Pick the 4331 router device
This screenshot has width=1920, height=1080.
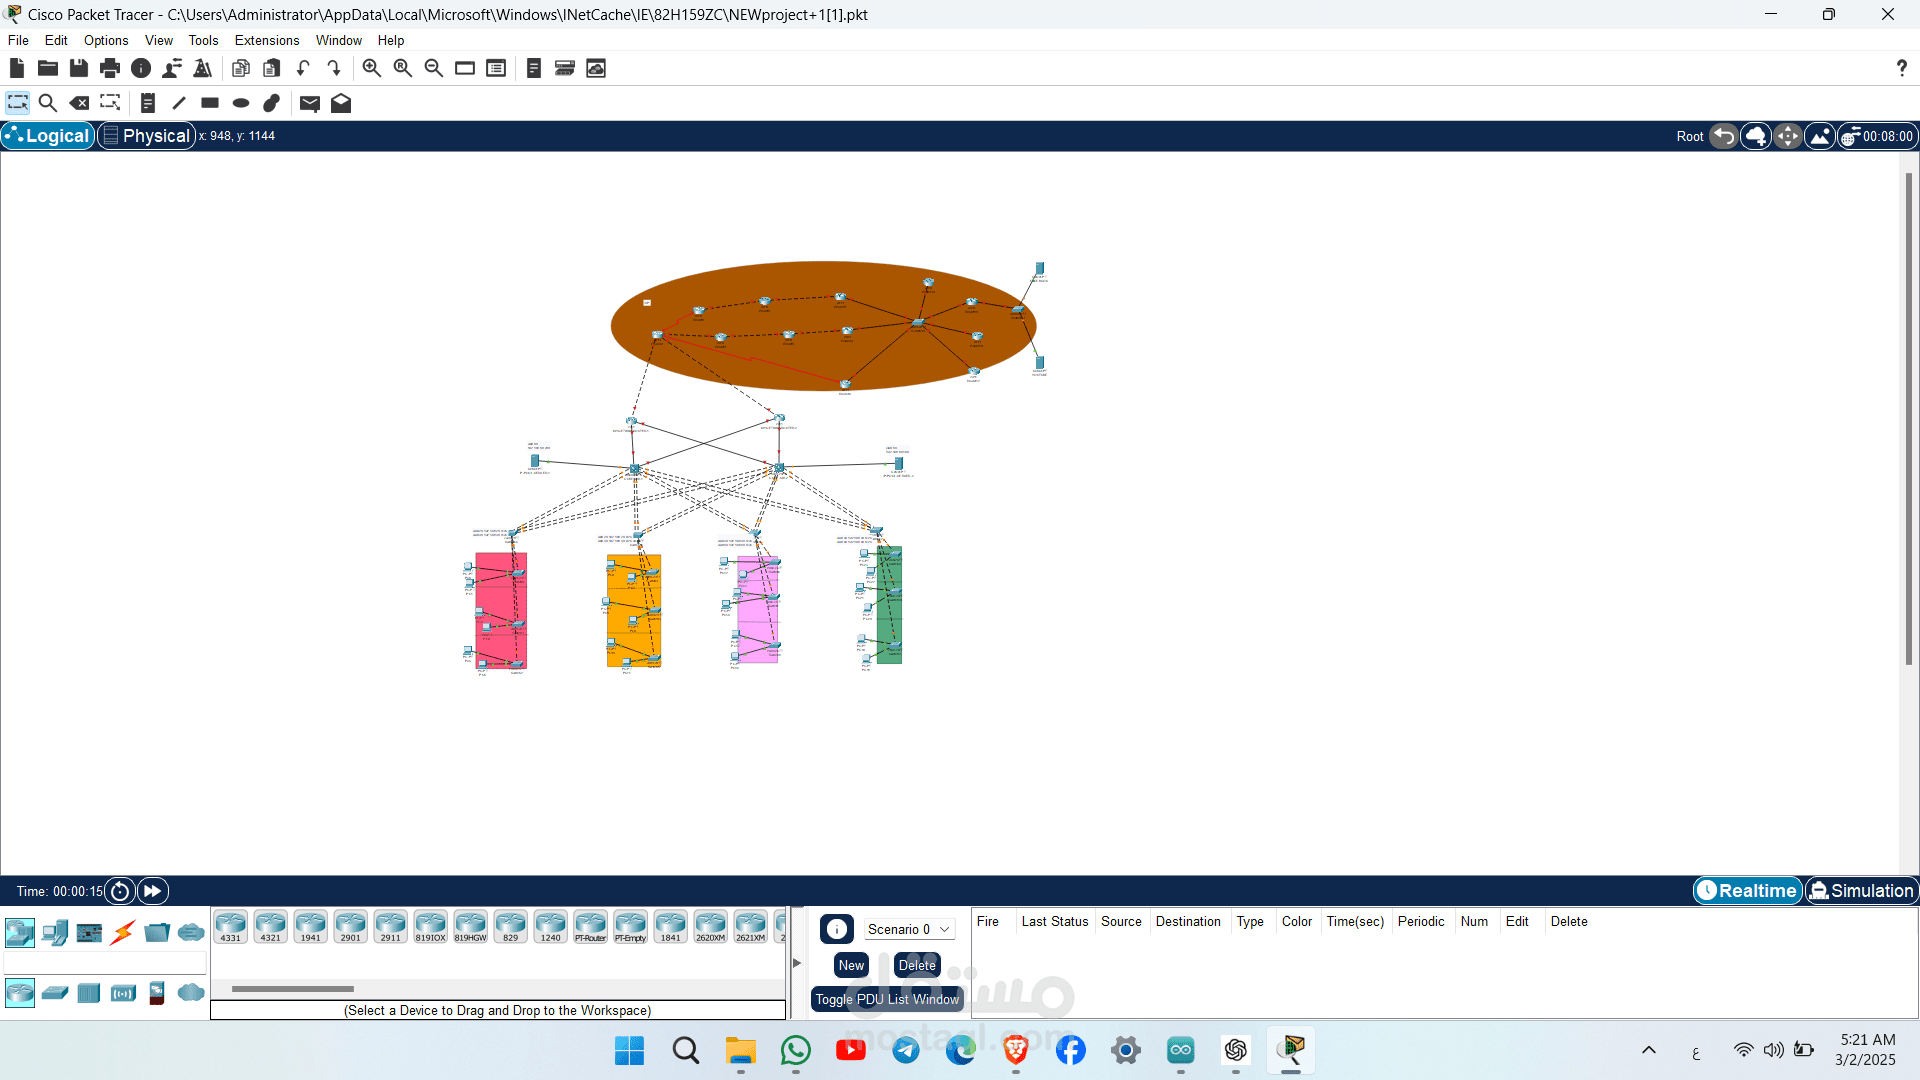click(x=231, y=927)
